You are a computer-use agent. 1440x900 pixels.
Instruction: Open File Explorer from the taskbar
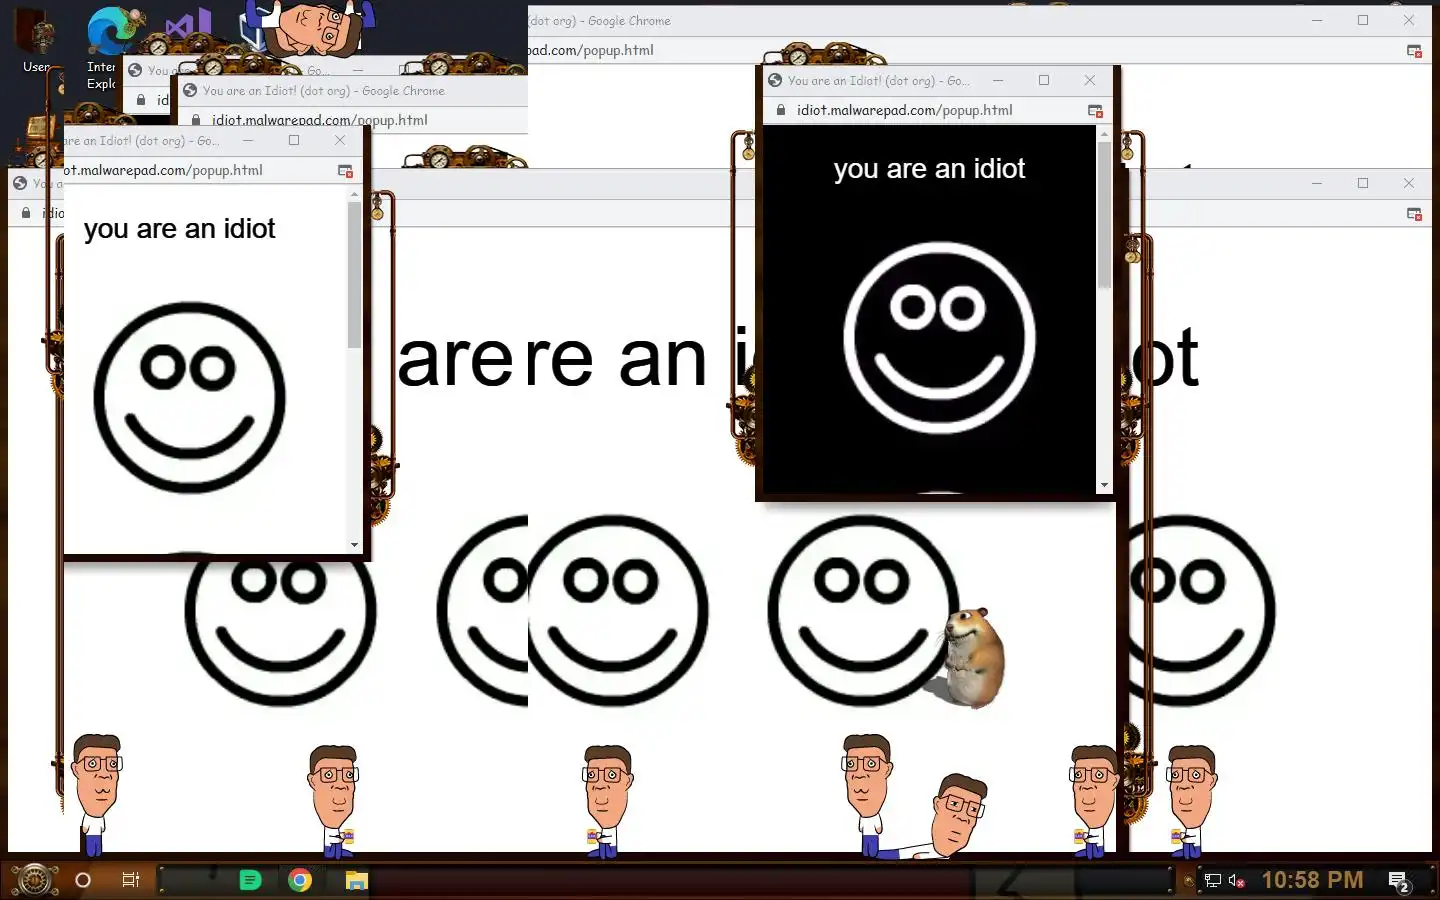tap(357, 880)
